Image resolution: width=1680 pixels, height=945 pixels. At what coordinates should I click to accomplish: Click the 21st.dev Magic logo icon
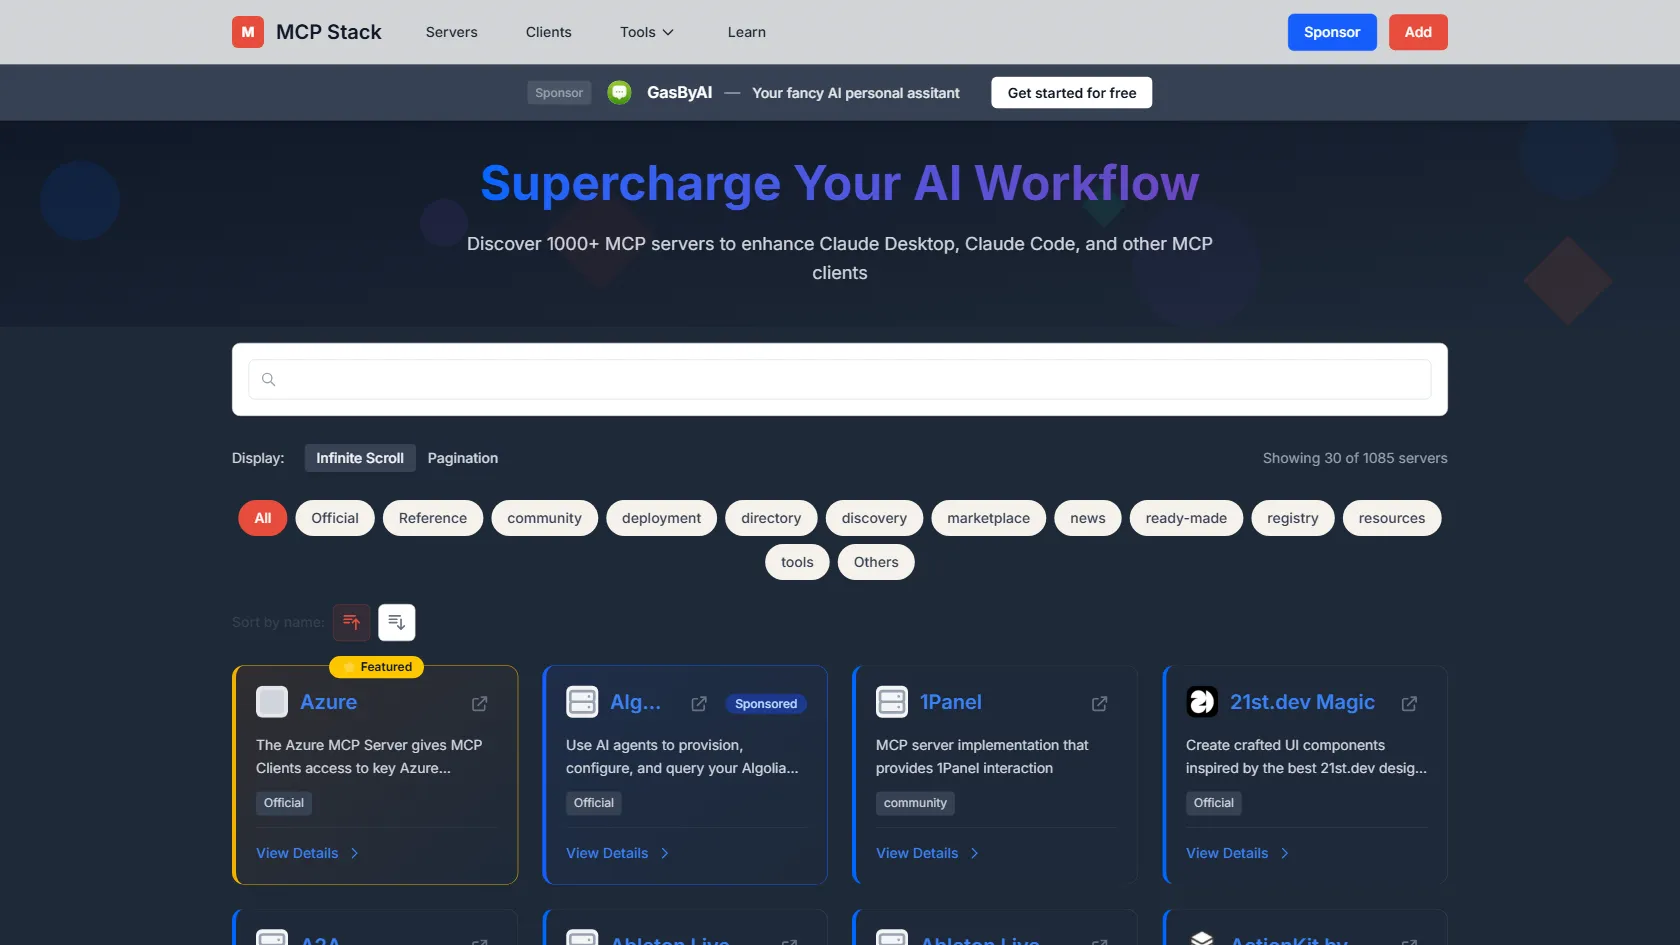click(1202, 702)
